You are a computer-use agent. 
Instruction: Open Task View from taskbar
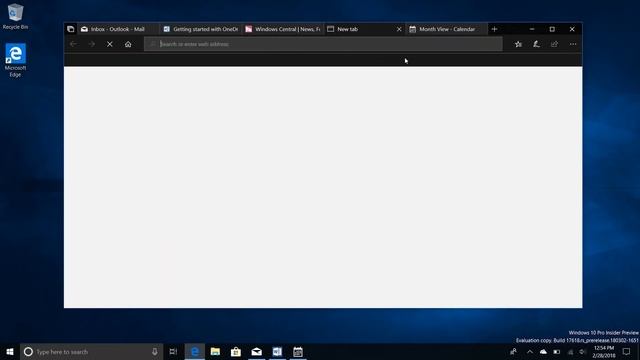(x=173, y=351)
